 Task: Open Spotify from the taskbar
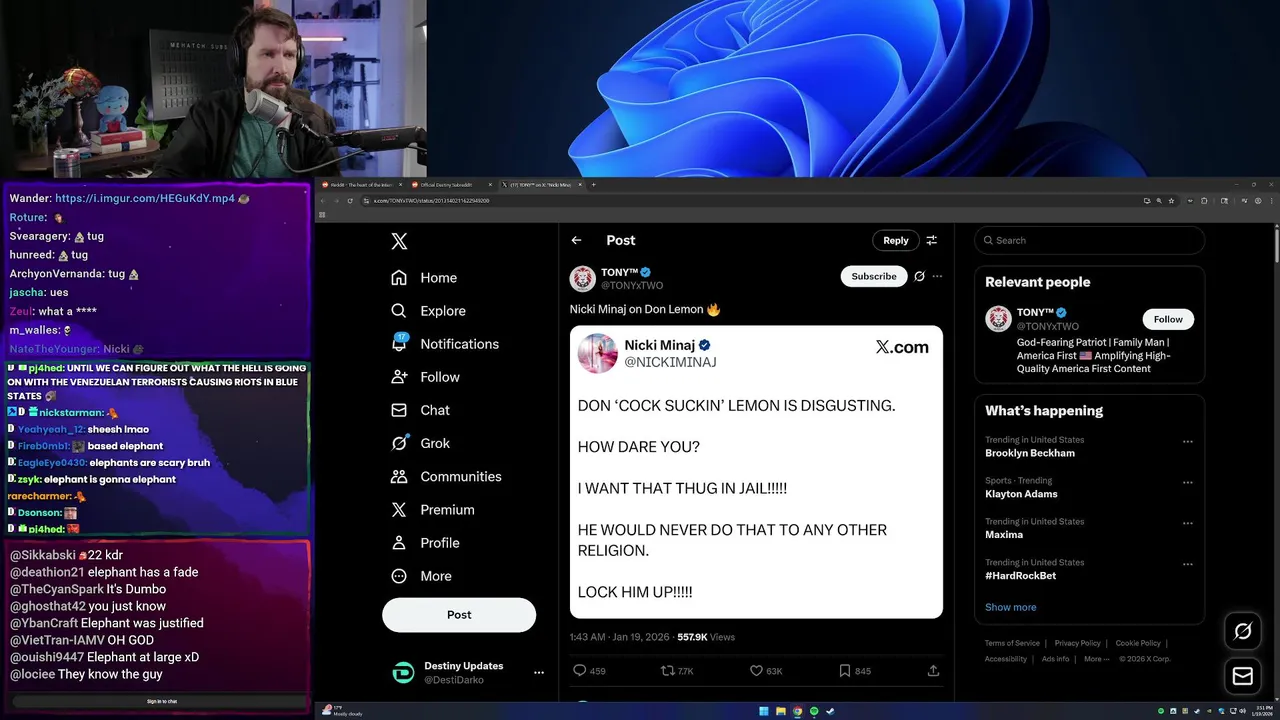click(814, 712)
